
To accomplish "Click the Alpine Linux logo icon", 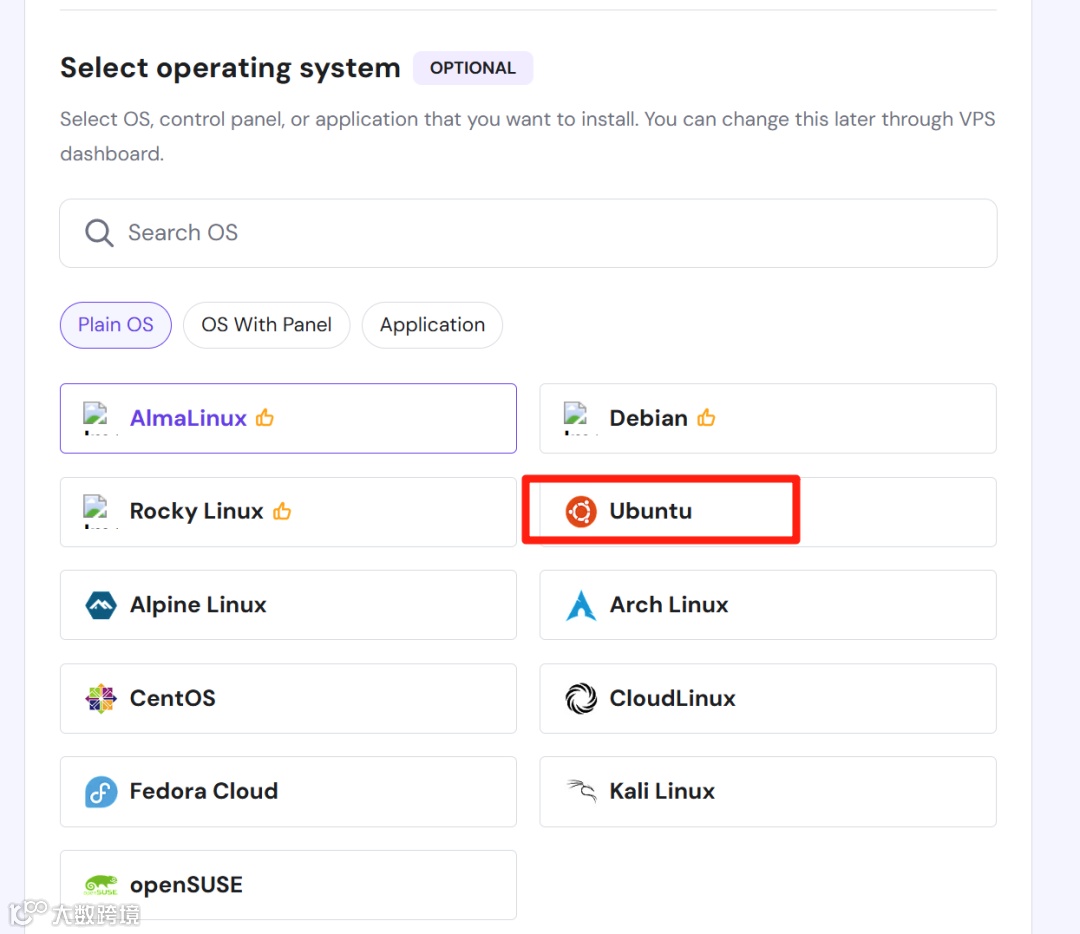I will (x=101, y=605).
